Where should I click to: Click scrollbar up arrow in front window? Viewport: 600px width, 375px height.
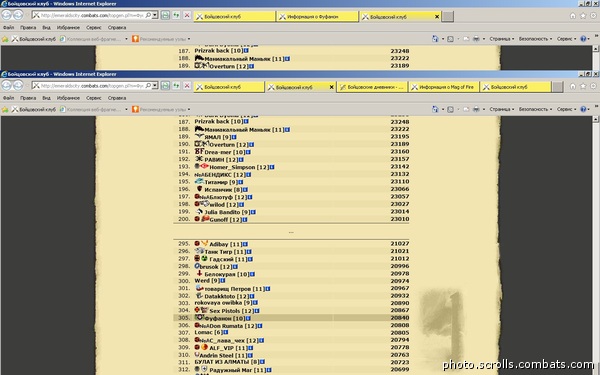tap(596, 119)
